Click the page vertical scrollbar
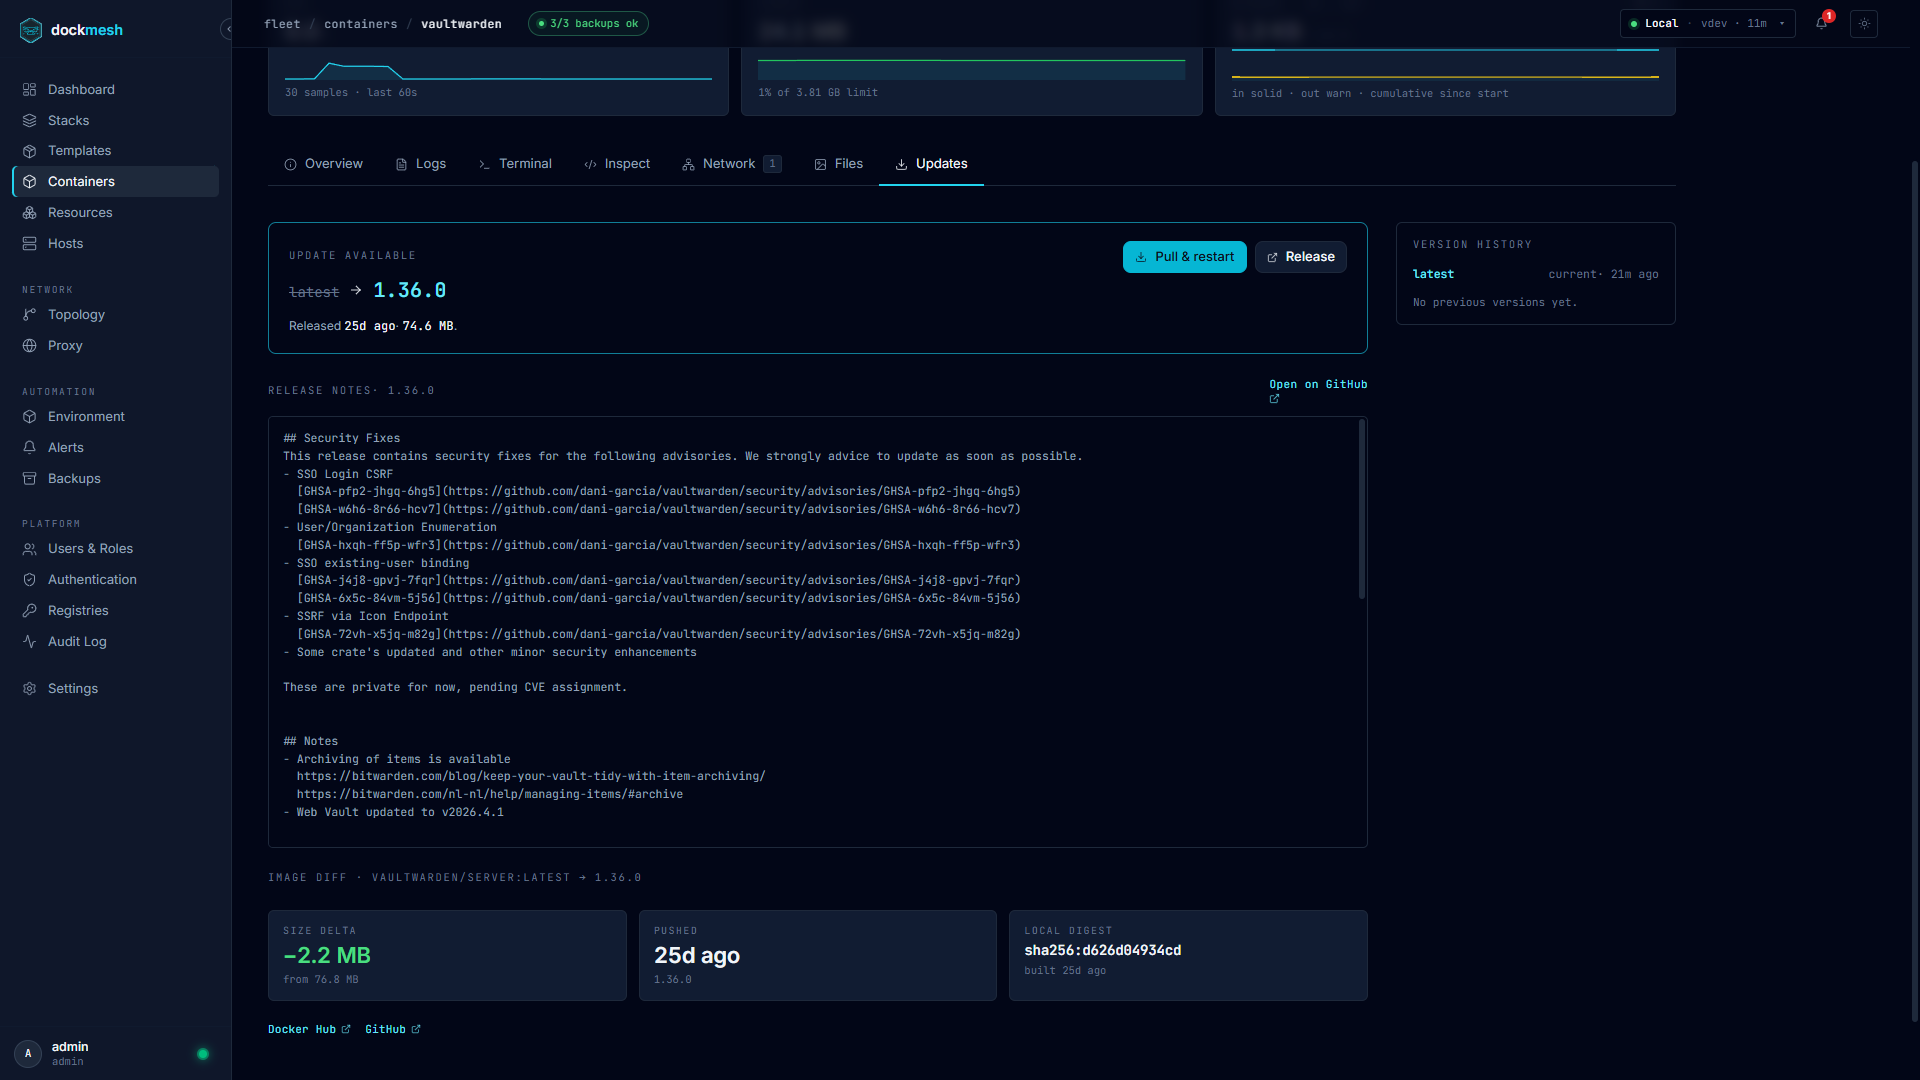 click(x=1915, y=590)
